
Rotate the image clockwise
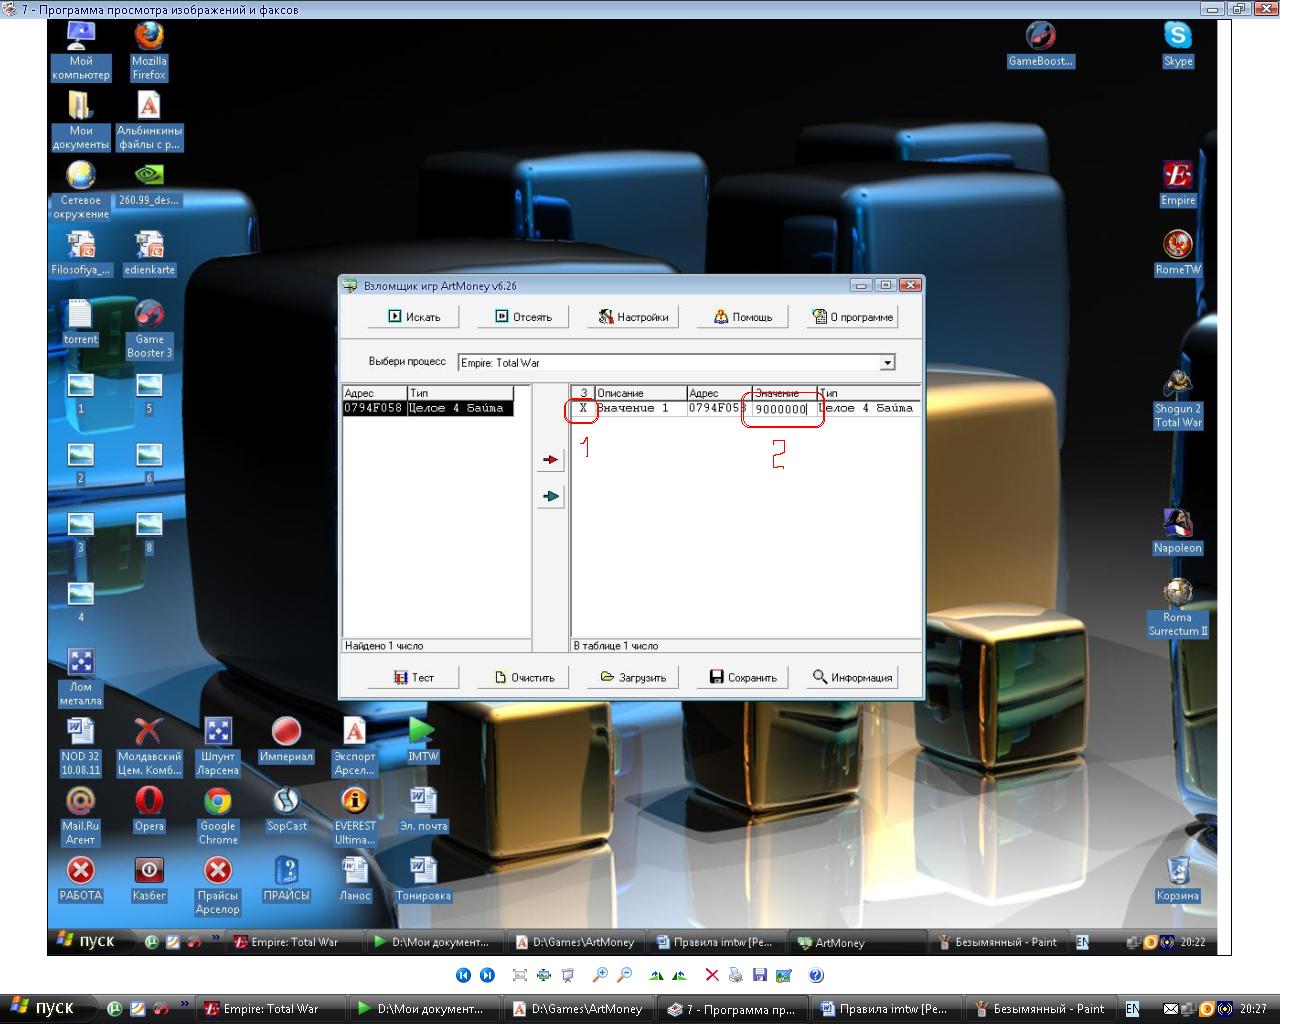click(656, 975)
